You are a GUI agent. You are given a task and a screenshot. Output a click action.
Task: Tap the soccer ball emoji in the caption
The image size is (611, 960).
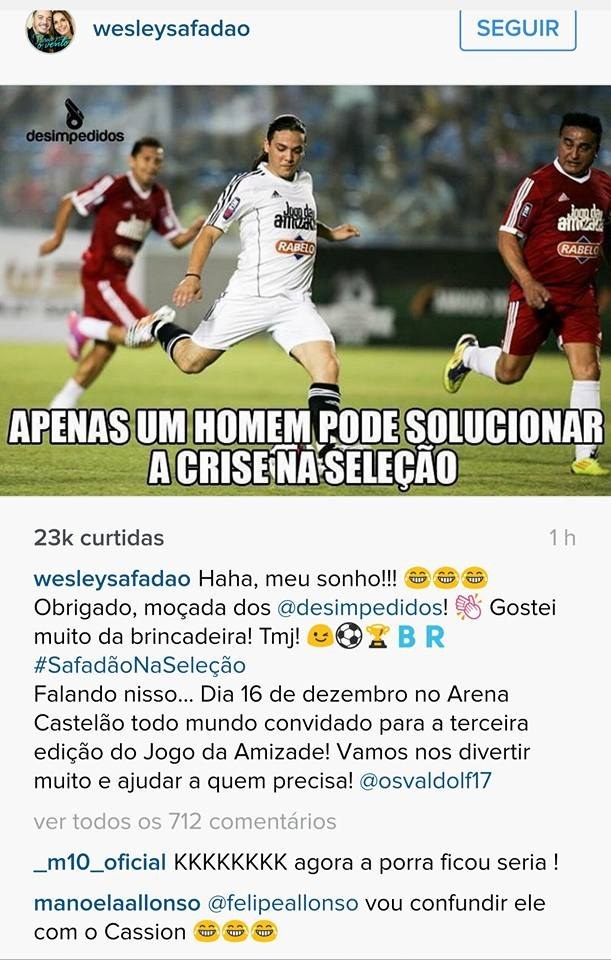(x=349, y=636)
